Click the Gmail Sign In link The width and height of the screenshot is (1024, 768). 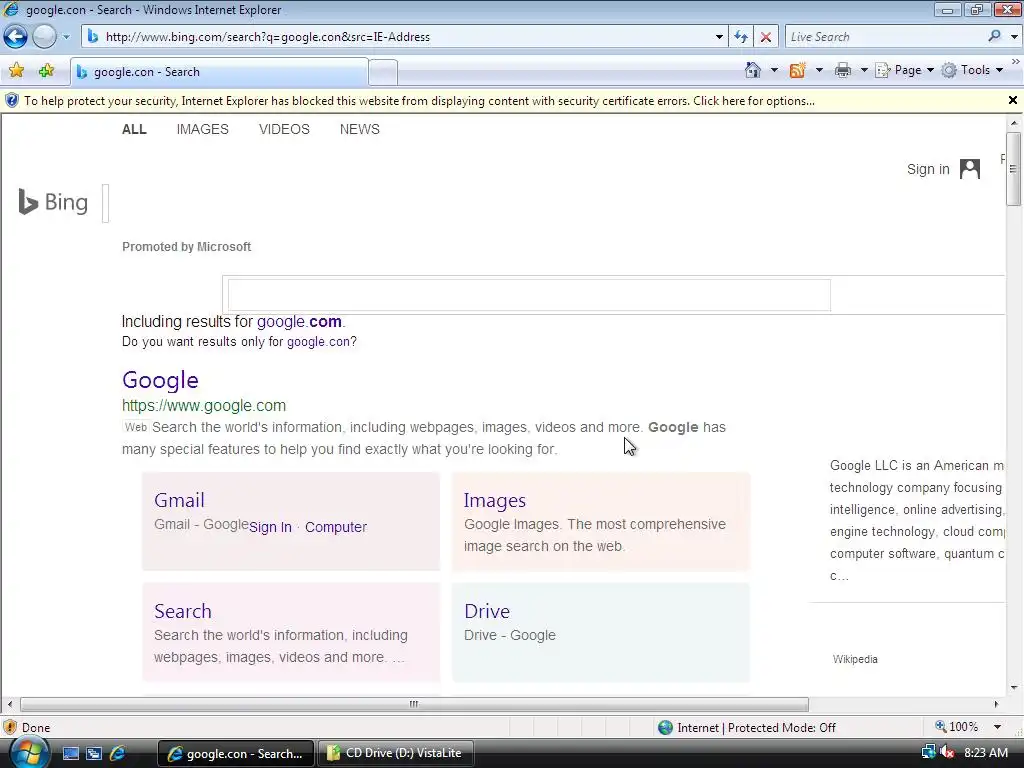270,527
